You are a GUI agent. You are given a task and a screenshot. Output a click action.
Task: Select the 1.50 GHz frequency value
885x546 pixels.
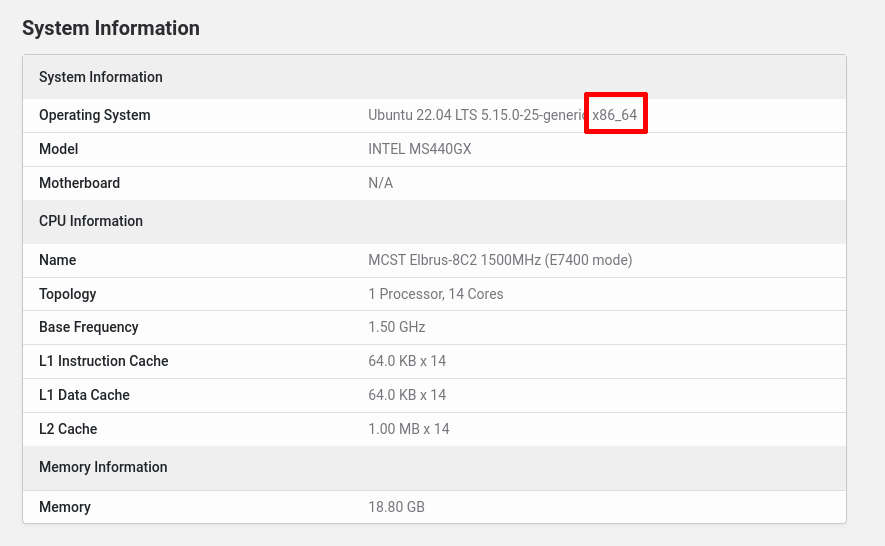point(396,327)
